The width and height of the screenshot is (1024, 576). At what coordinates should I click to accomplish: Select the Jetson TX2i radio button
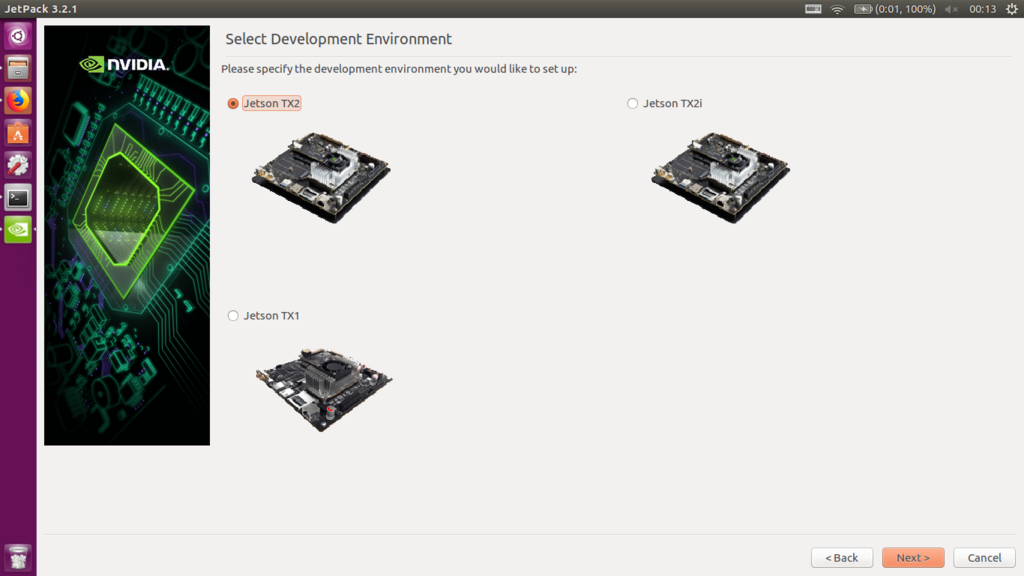click(632, 103)
